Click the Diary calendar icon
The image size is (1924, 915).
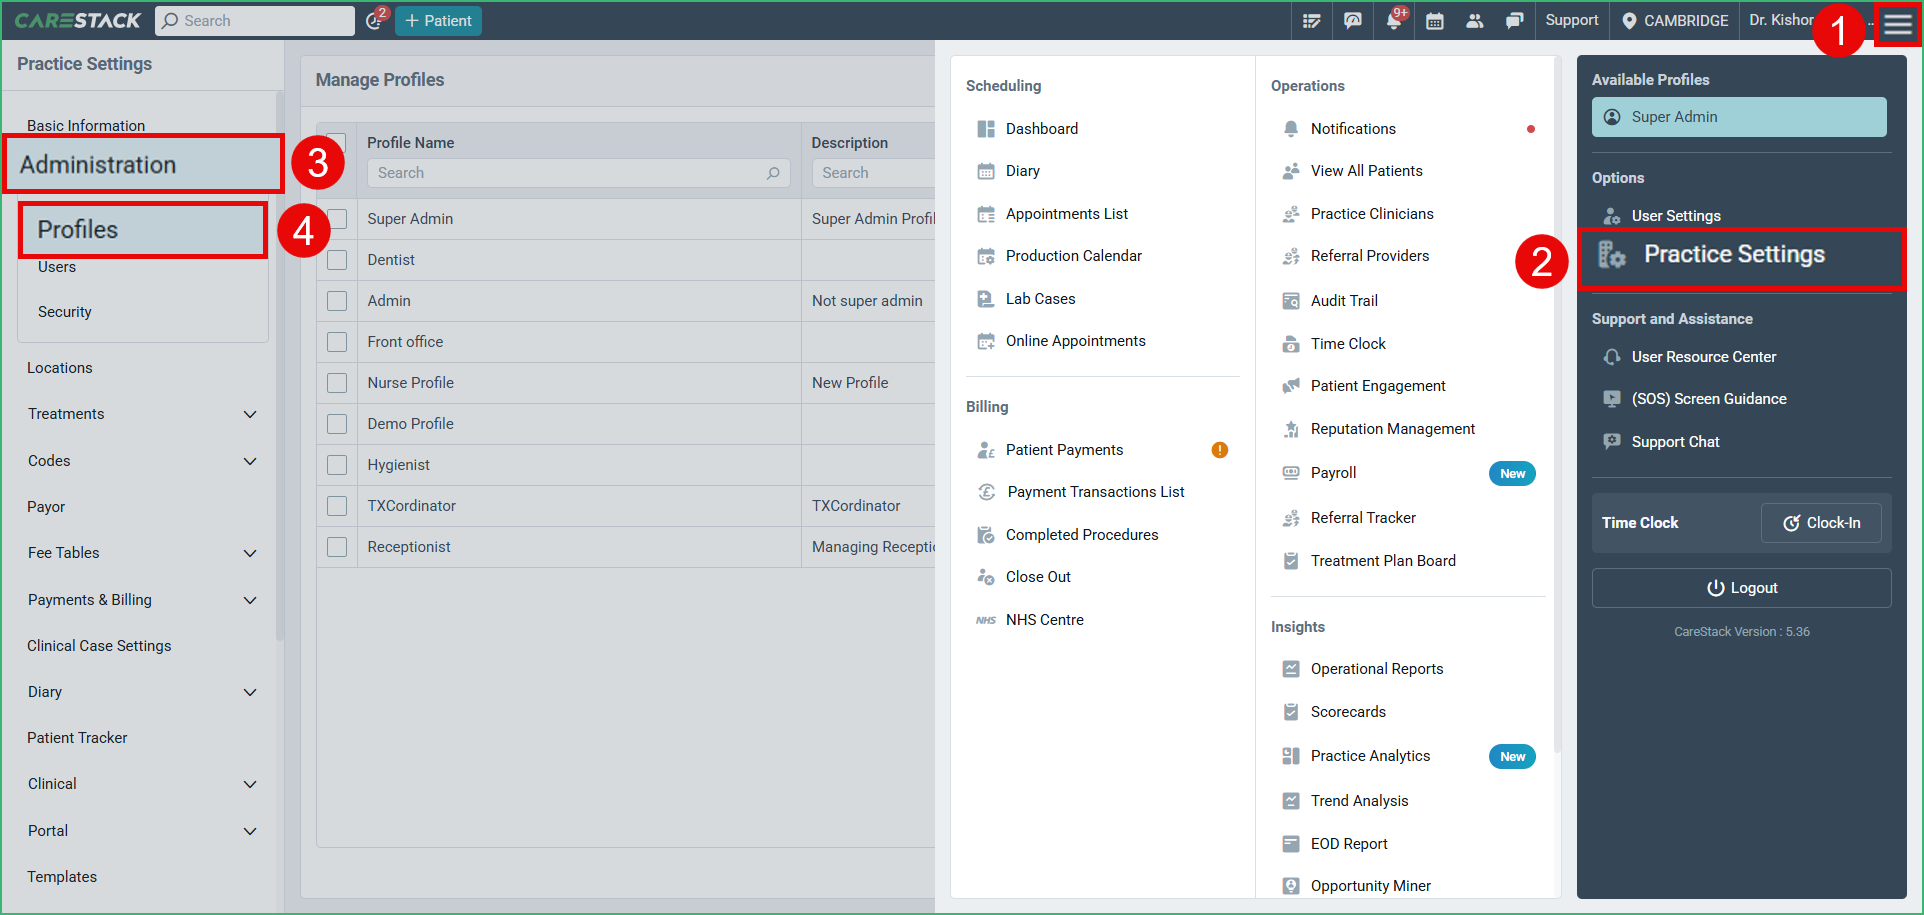986,171
